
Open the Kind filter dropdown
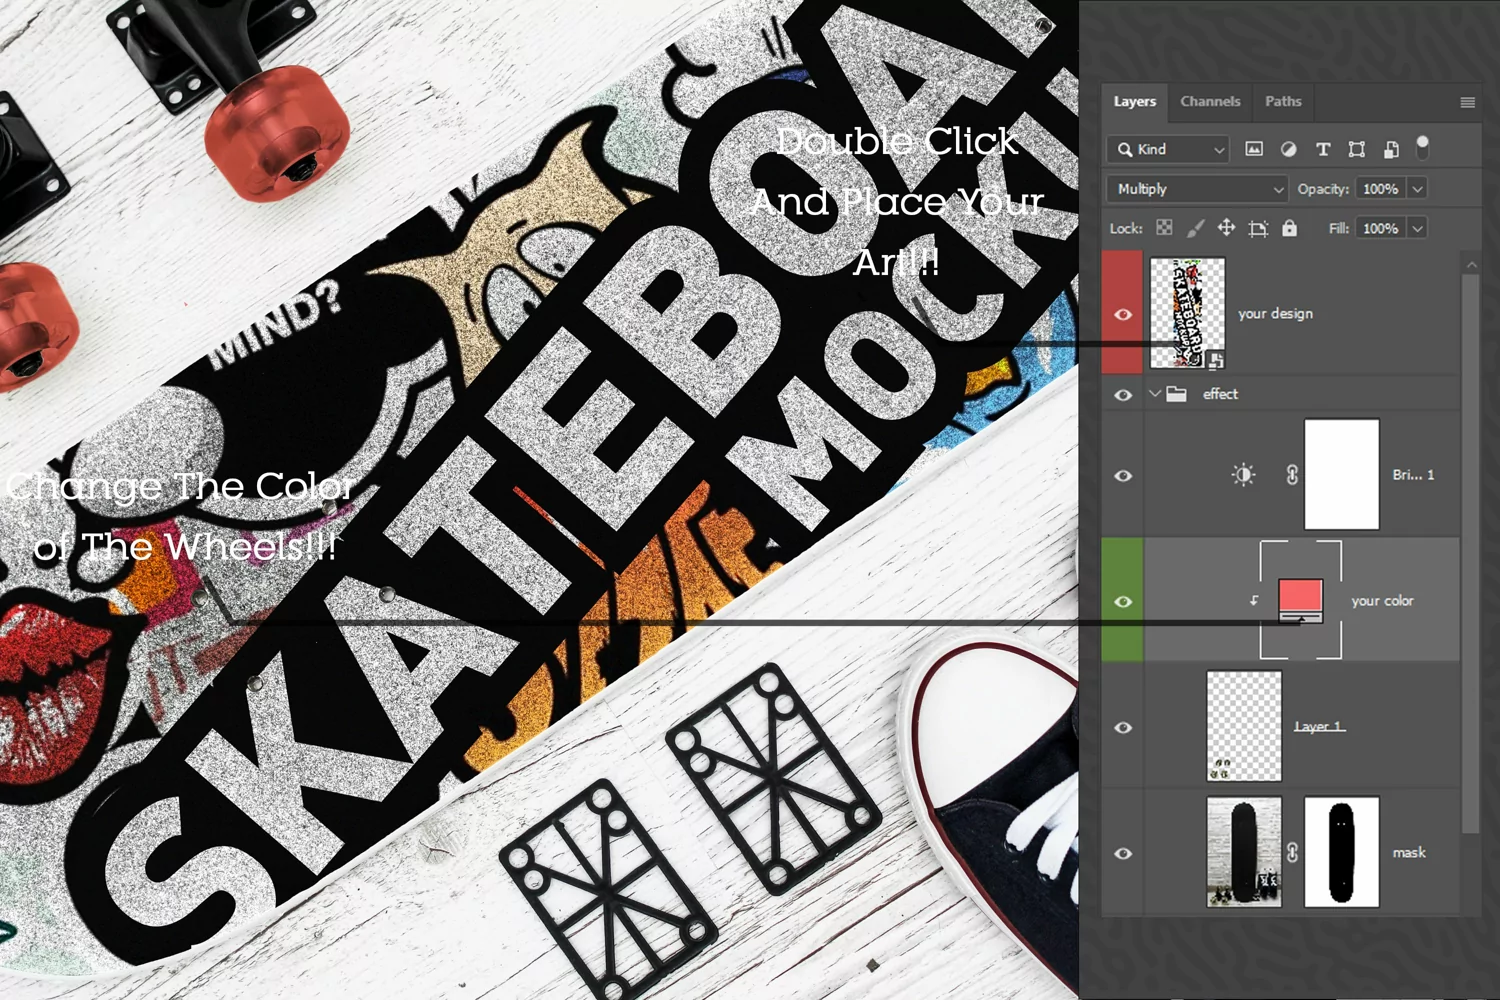(1168, 149)
